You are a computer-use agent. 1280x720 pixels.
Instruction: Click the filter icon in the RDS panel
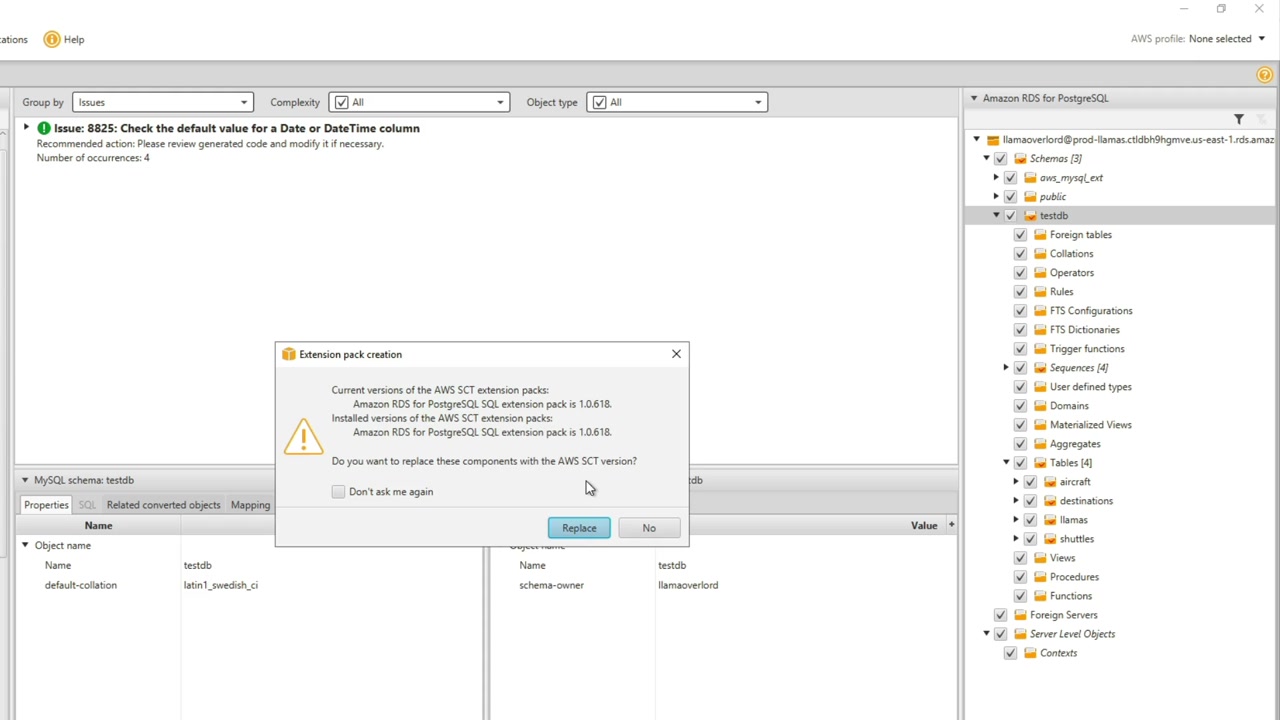pos(1239,119)
